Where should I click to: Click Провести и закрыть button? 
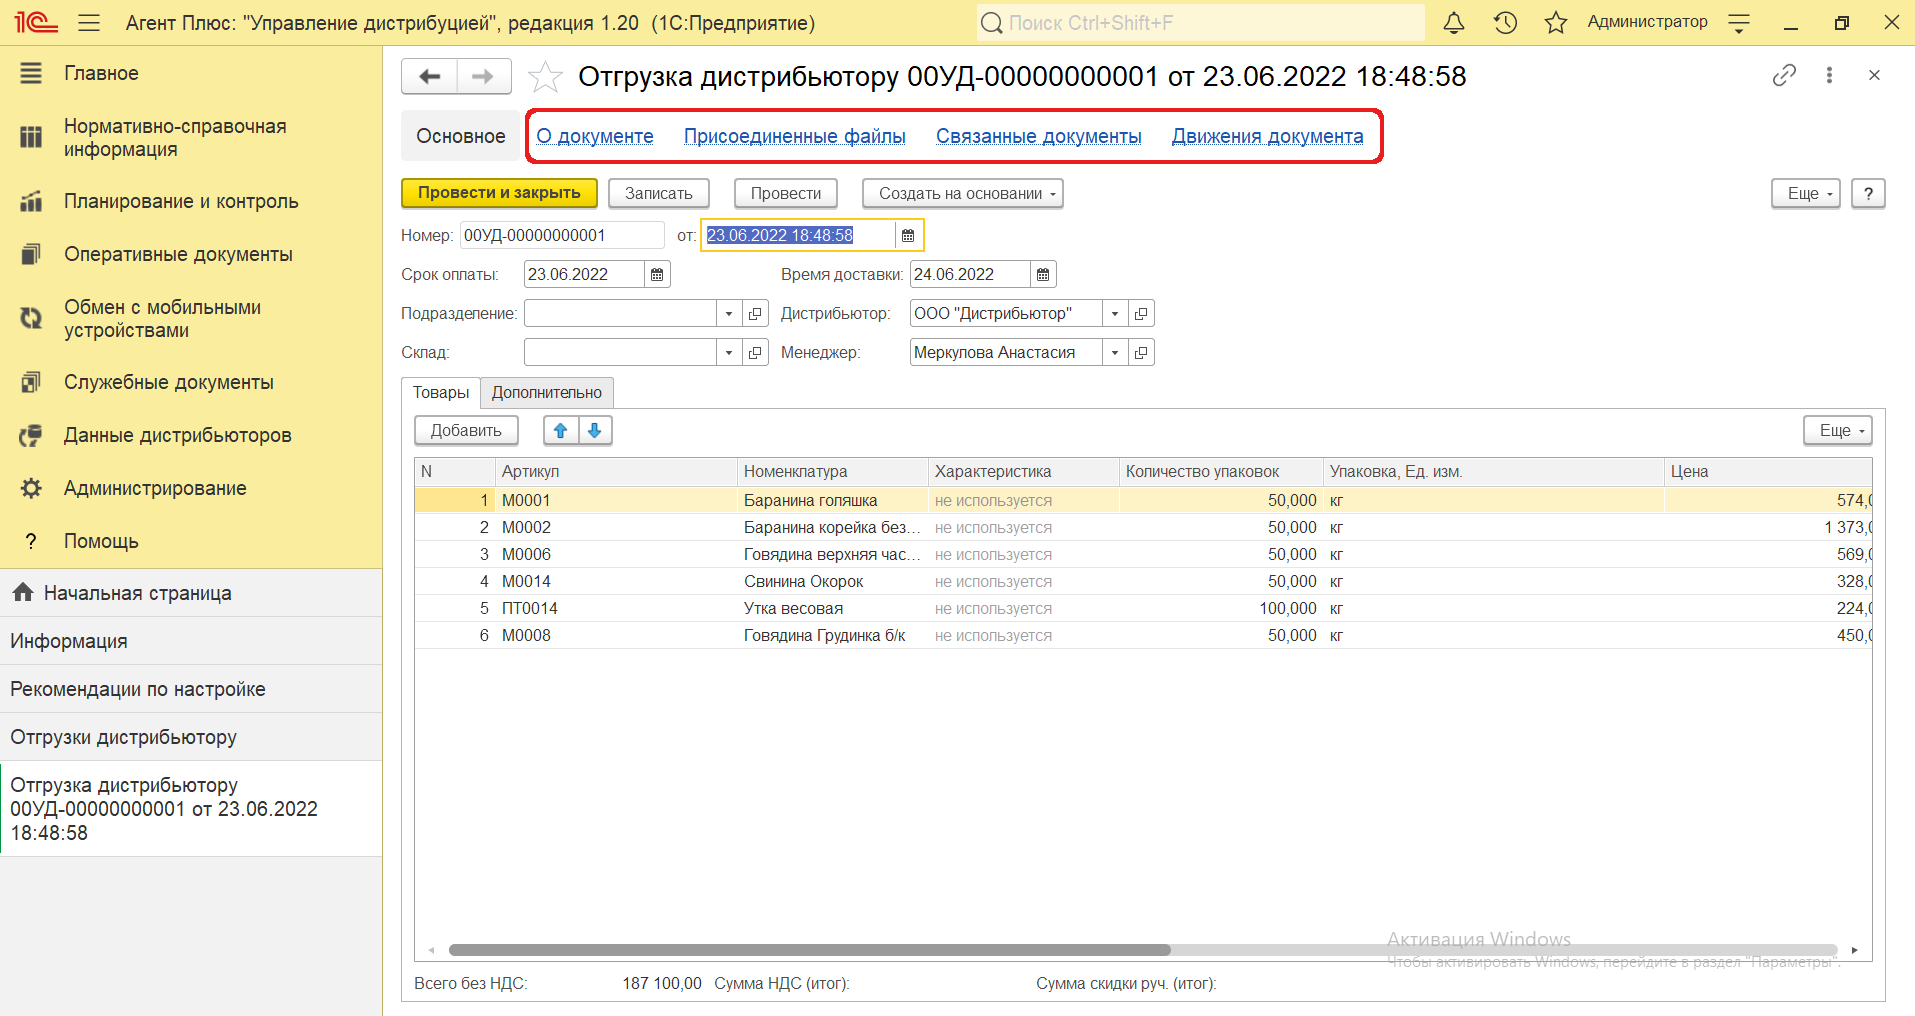(499, 193)
